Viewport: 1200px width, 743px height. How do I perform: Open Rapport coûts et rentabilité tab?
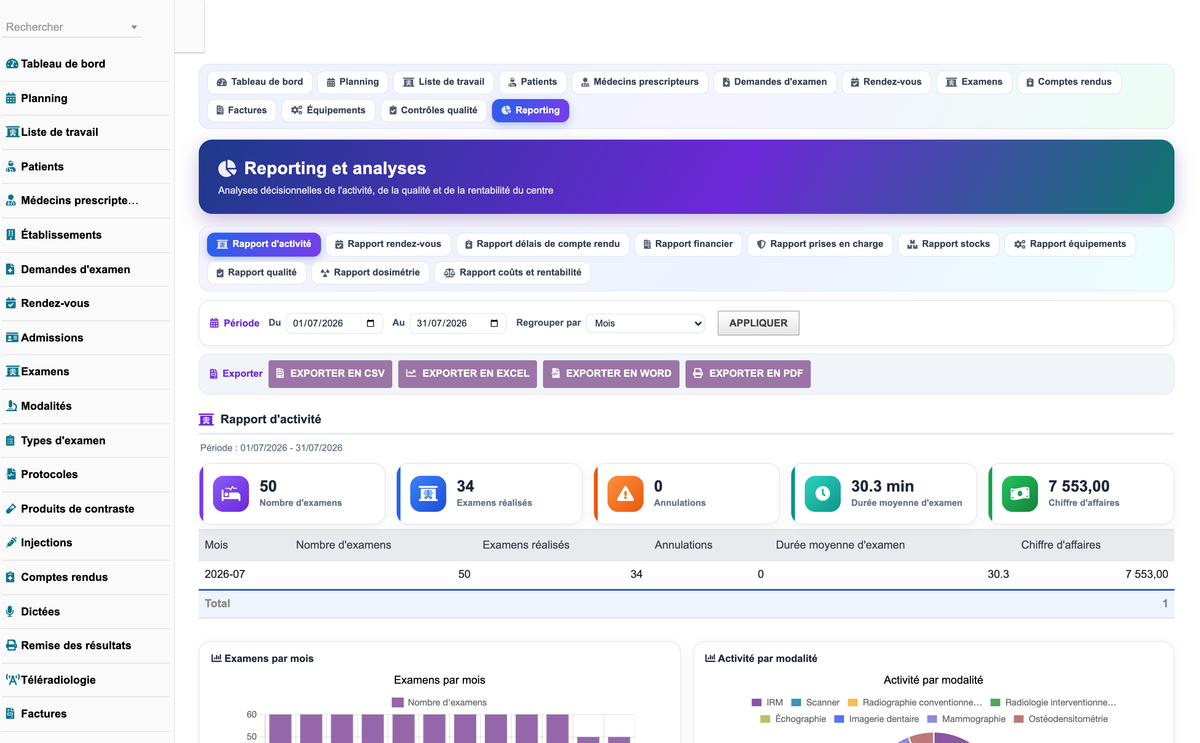pyautogui.click(x=513, y=272)
